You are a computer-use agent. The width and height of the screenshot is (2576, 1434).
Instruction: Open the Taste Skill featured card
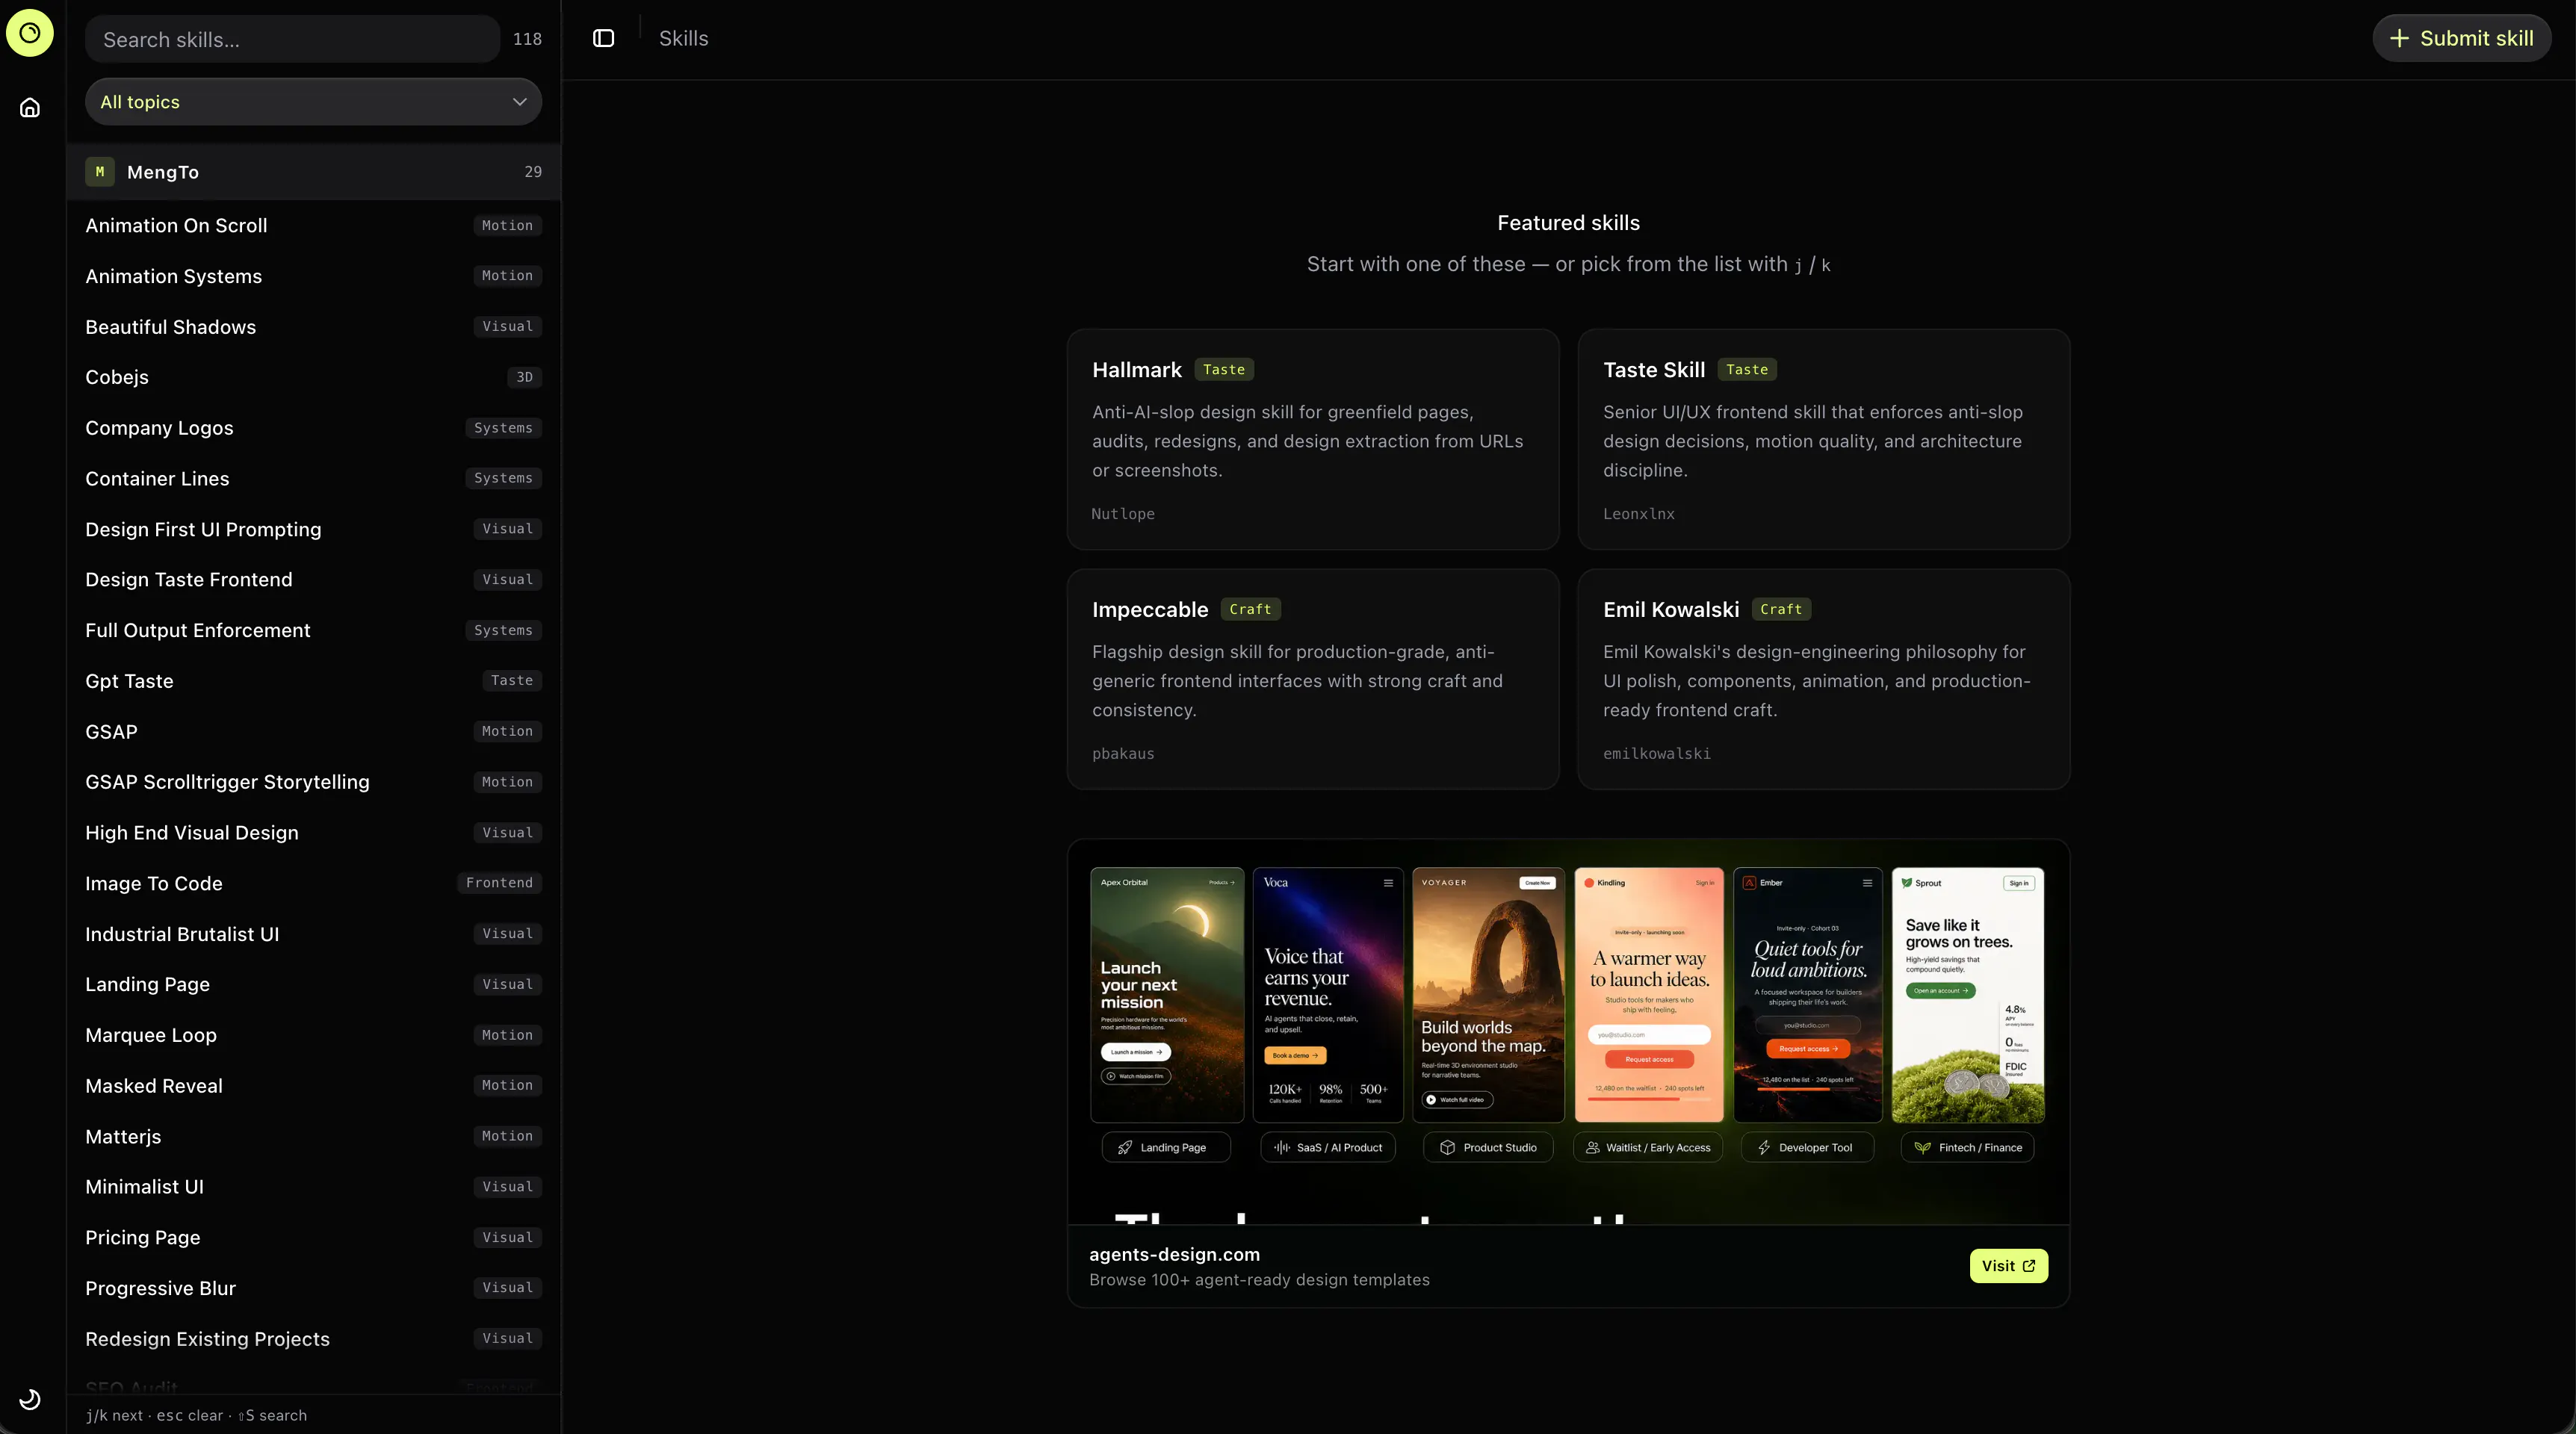[1824, 439]
